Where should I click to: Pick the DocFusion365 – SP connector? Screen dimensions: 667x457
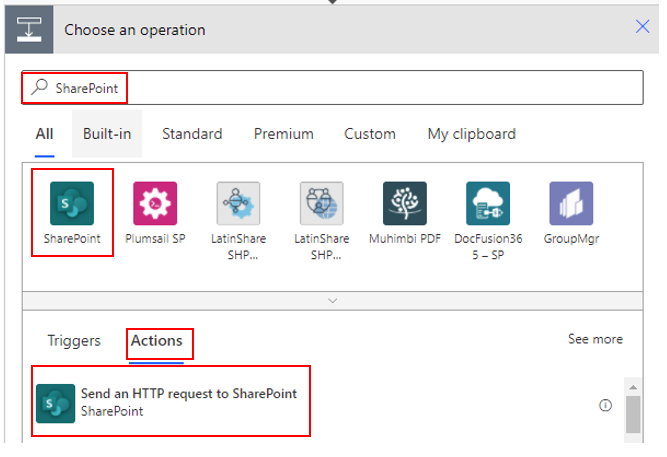point(488,203)
